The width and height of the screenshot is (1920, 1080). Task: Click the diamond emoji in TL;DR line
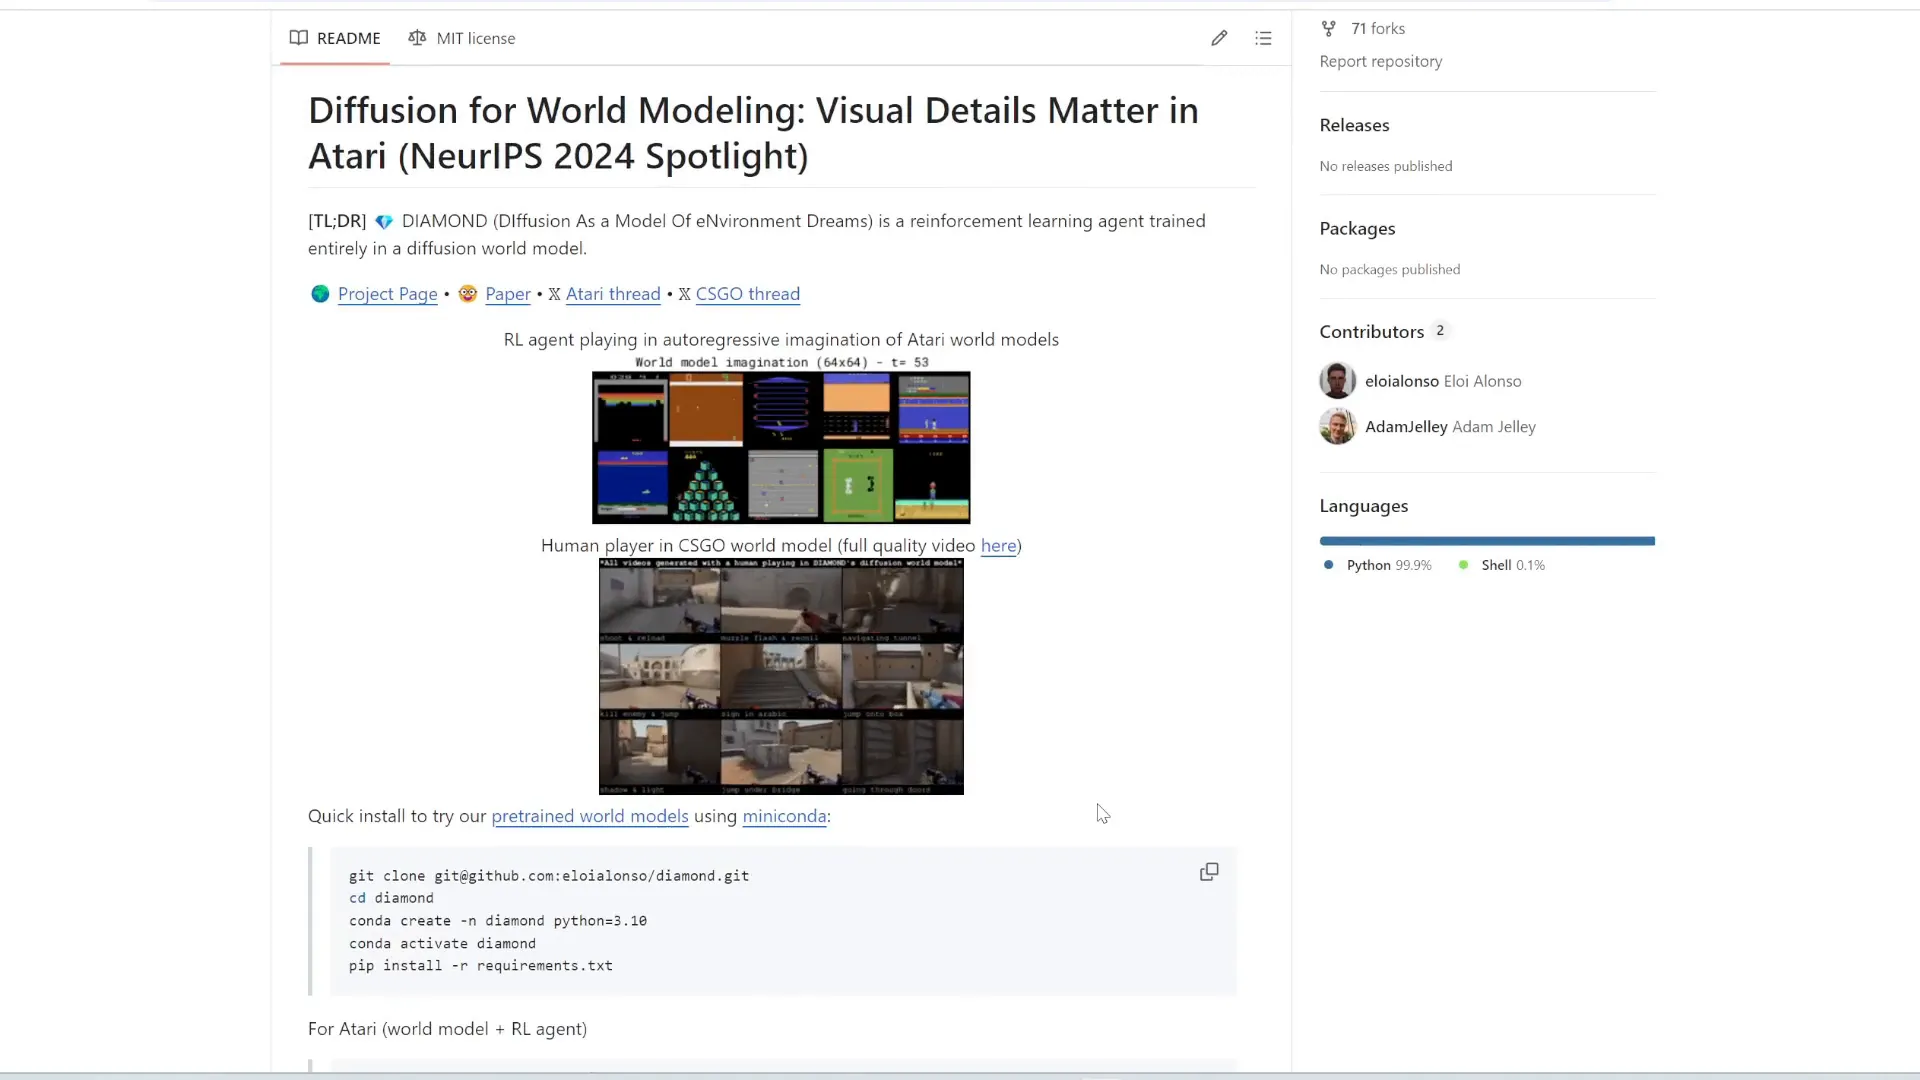[384, 222]
